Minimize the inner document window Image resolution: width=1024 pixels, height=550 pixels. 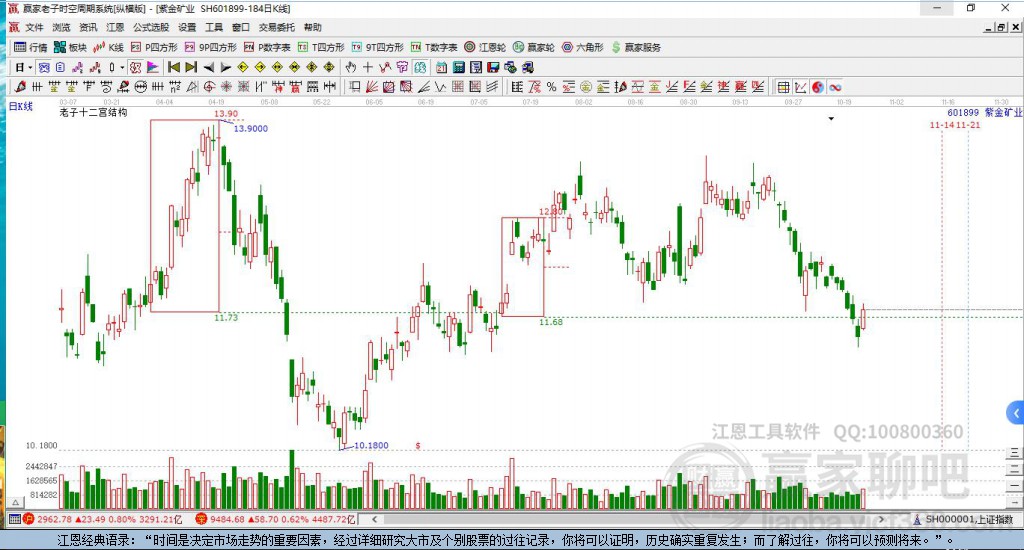[989, 27]
